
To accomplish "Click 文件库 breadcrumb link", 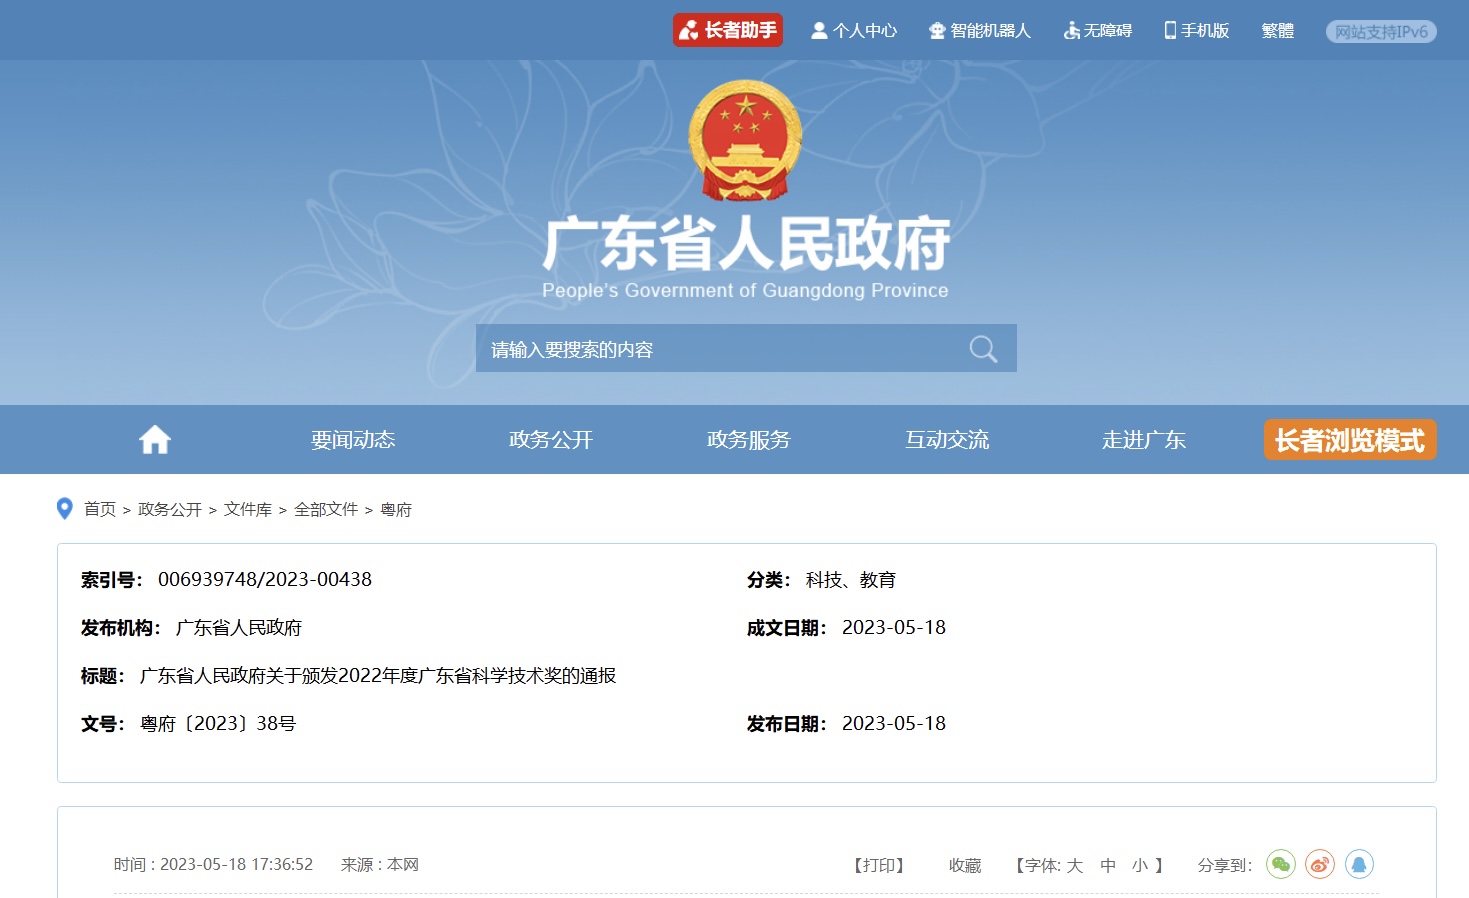I will 248,510.
